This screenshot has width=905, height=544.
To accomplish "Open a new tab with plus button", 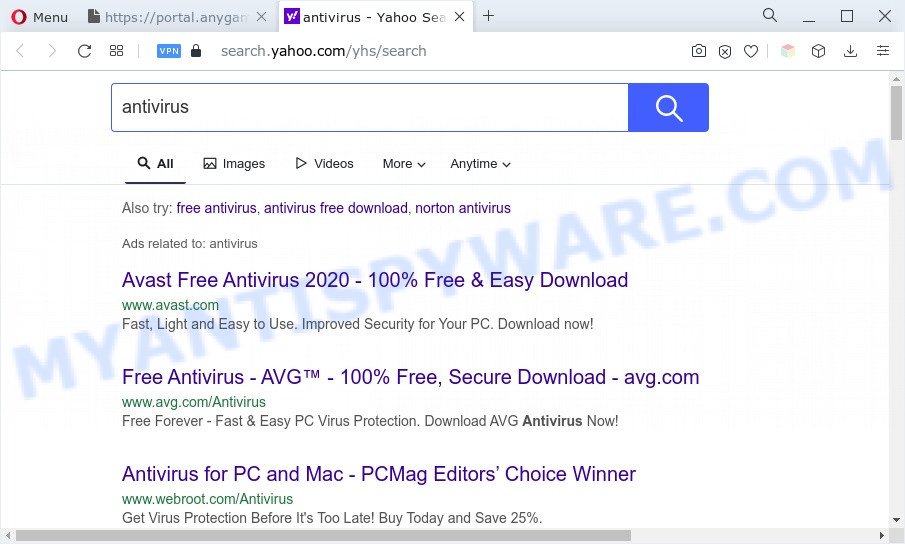I will pyautogui.click(x=488, y=16).
